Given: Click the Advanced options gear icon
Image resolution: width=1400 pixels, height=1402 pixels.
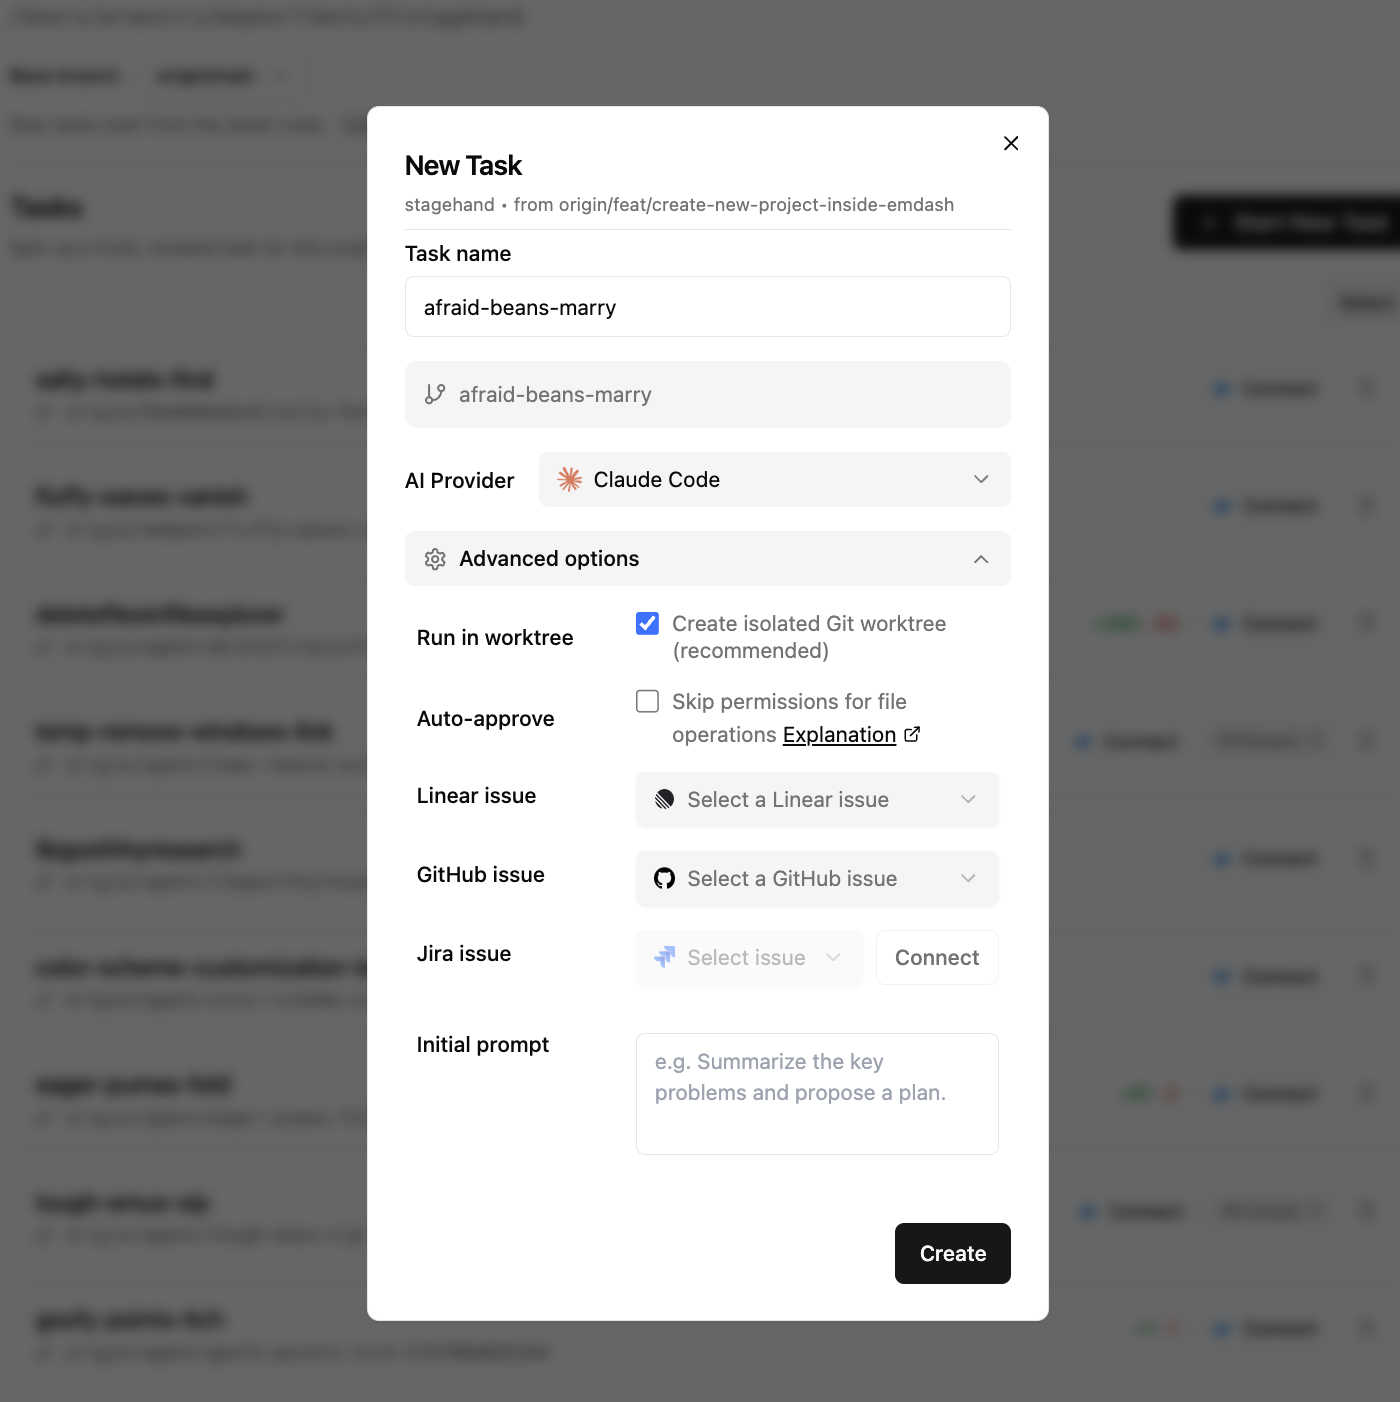Looking at the screenshot, I should [x=435, y=559].
